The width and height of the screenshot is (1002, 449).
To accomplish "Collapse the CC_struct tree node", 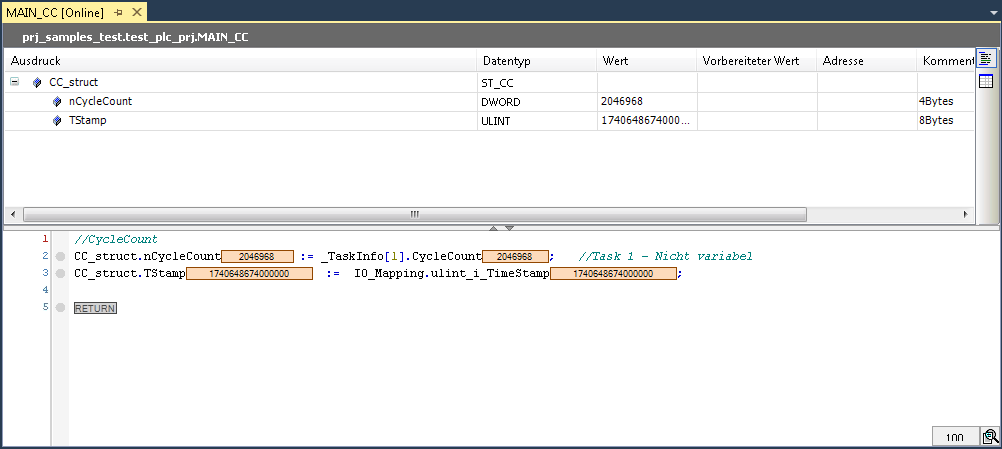I will 14,82.
